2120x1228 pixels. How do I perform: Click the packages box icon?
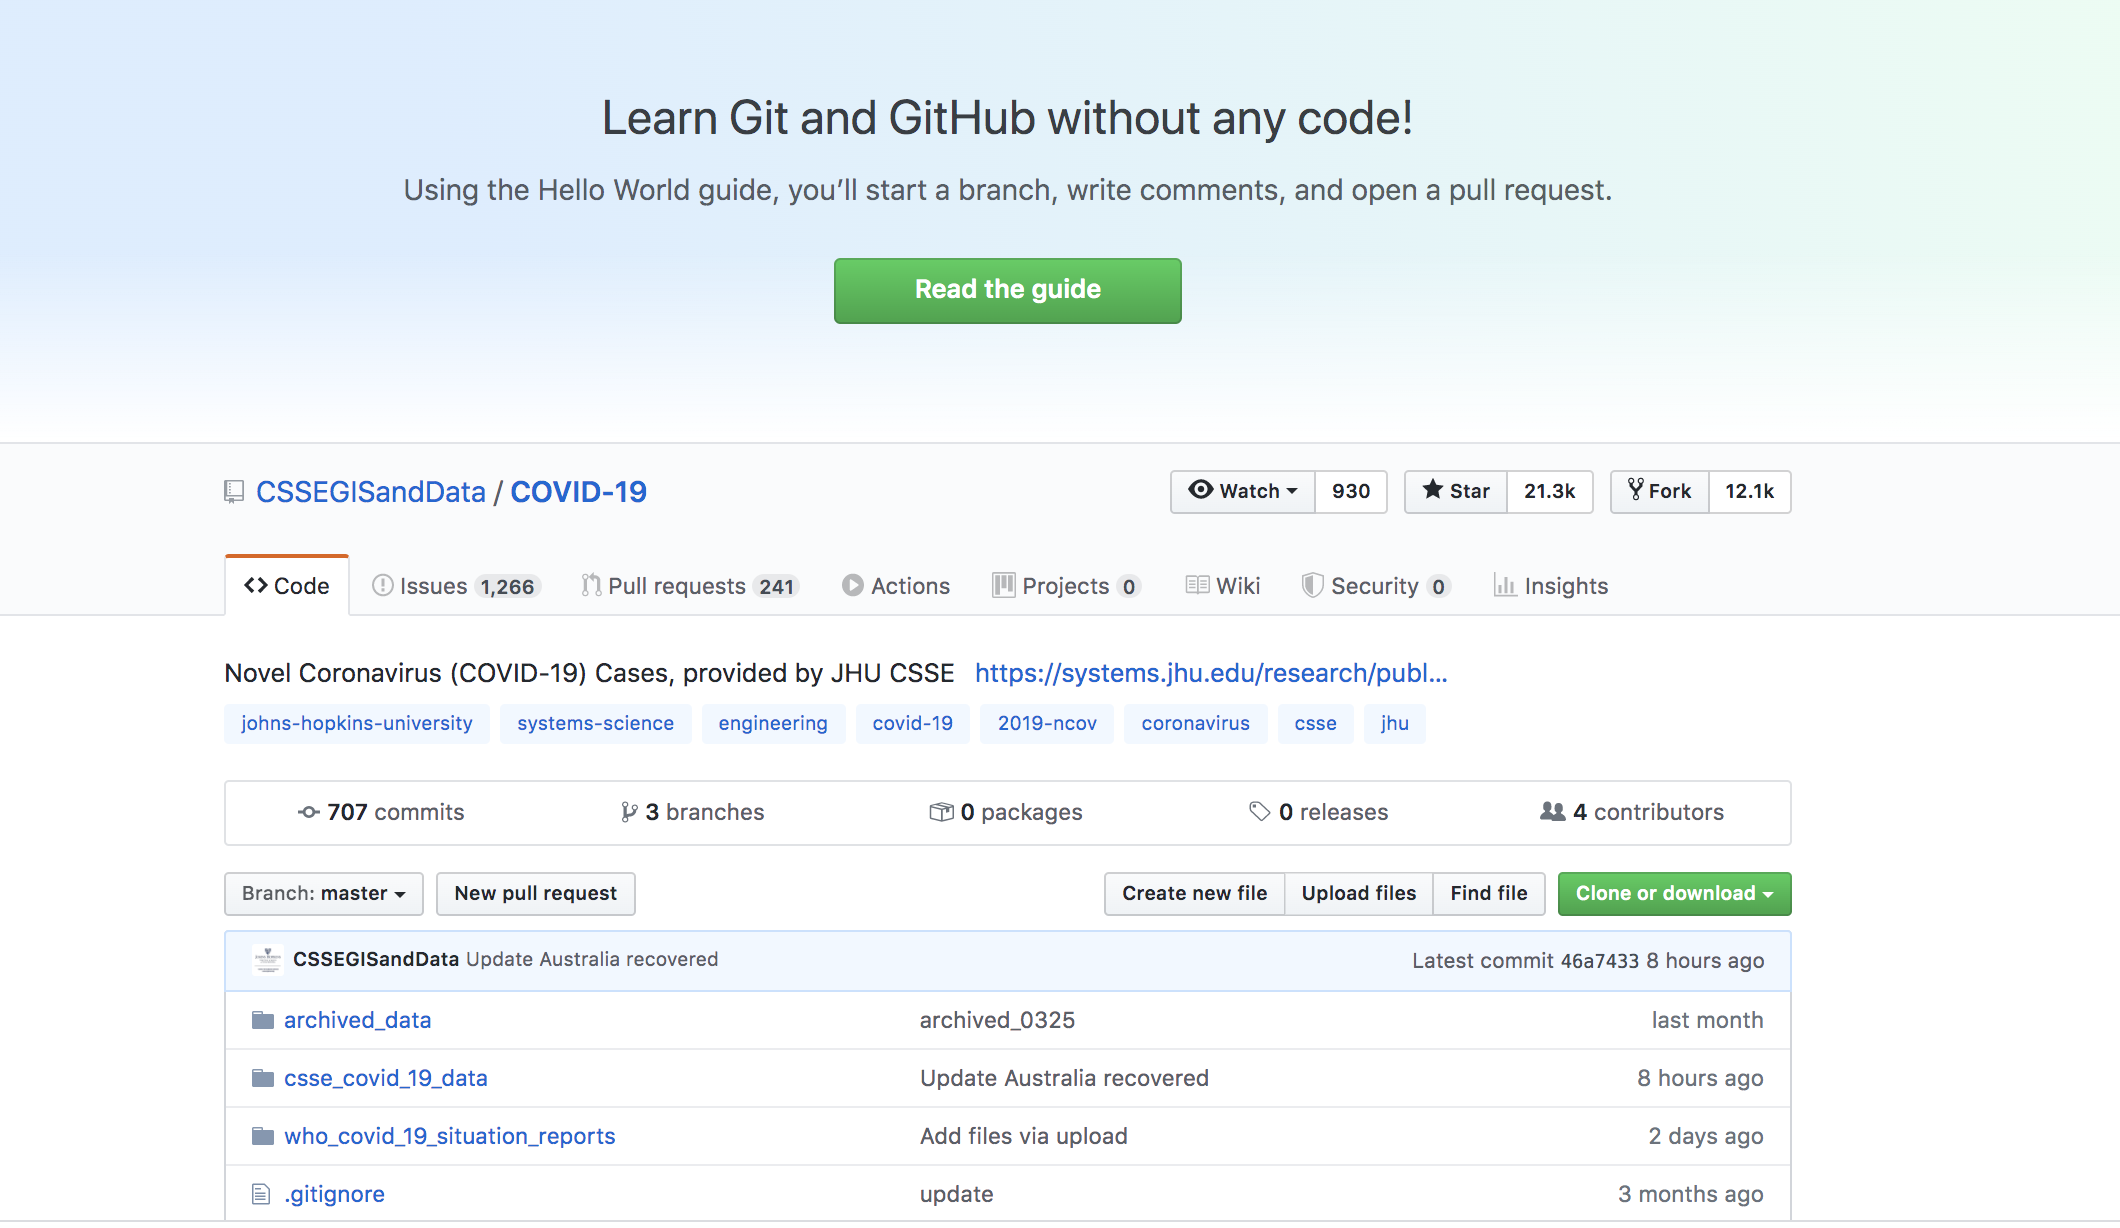(x=941, y=812)
